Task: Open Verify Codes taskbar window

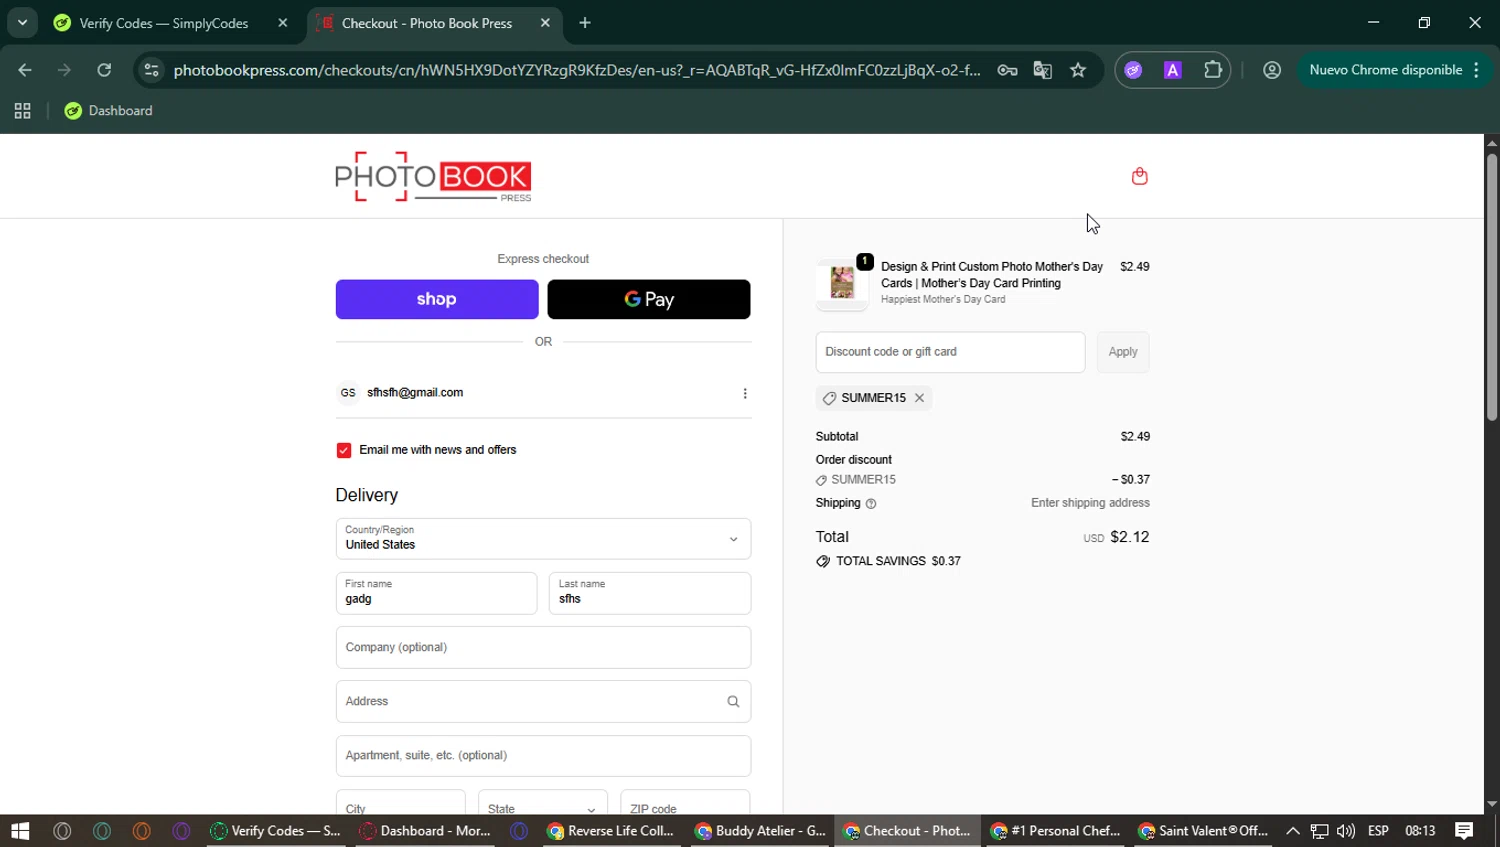Action: (x=276, y=831)
